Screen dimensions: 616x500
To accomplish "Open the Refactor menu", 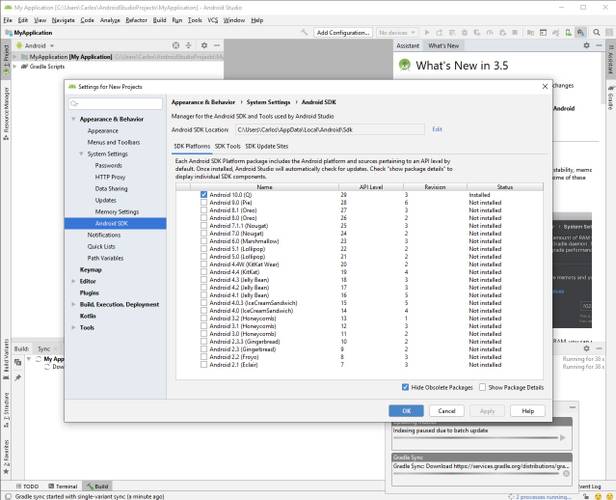I will [x=136, y=20].
